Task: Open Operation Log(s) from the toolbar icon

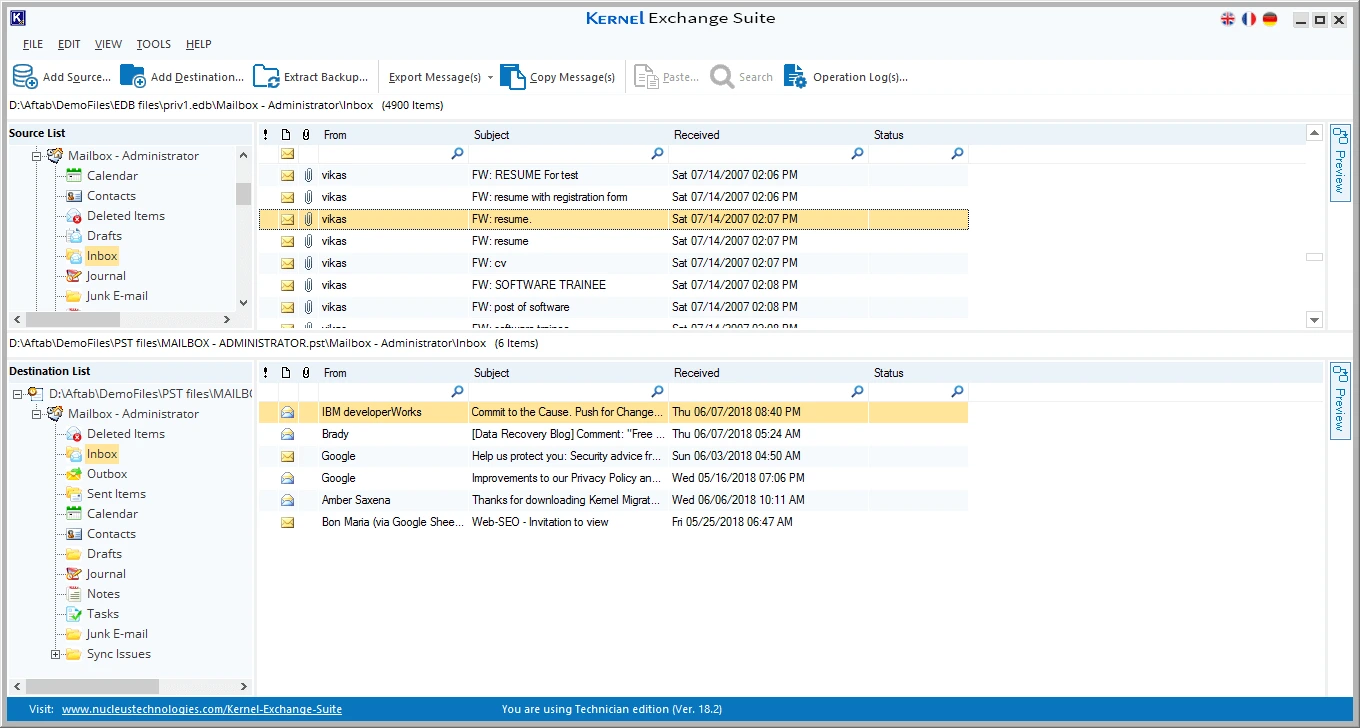Action: click(x=795, y=77)
